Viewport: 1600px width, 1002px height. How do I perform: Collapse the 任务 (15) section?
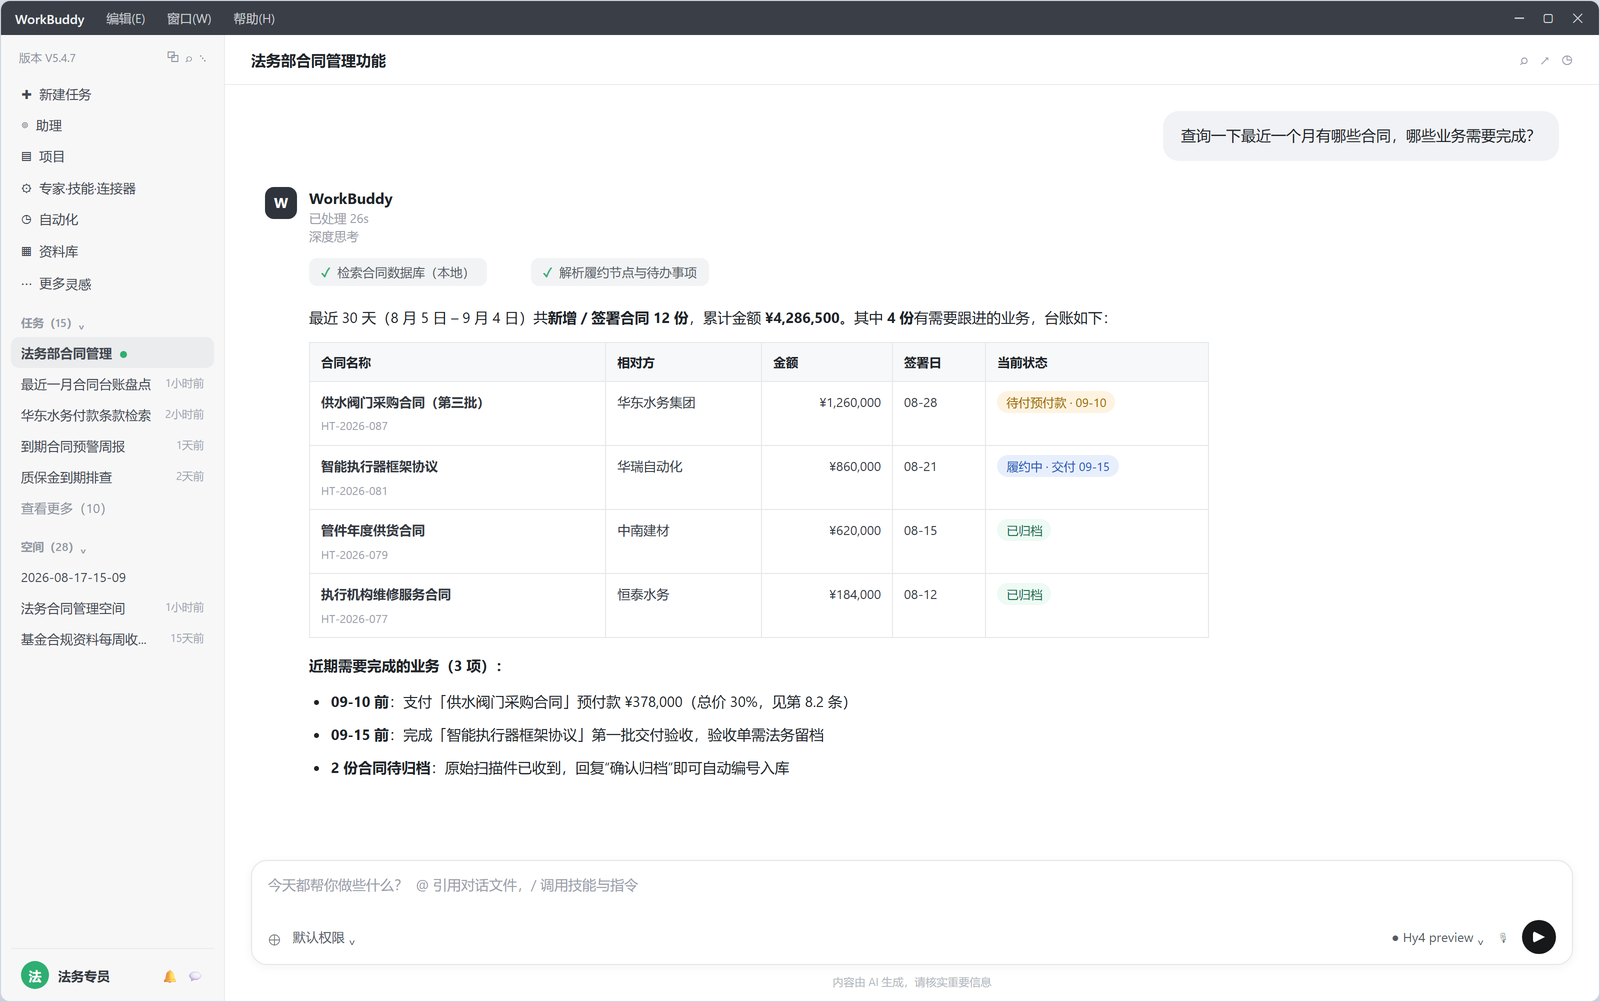click(53, 323)
